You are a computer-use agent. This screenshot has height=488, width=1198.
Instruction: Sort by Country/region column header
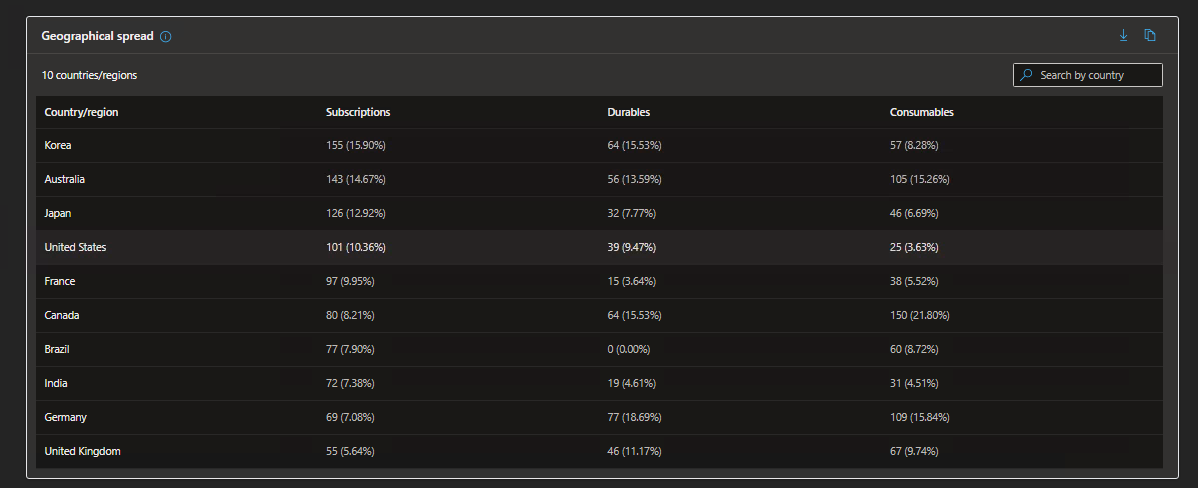pos(82,112)
